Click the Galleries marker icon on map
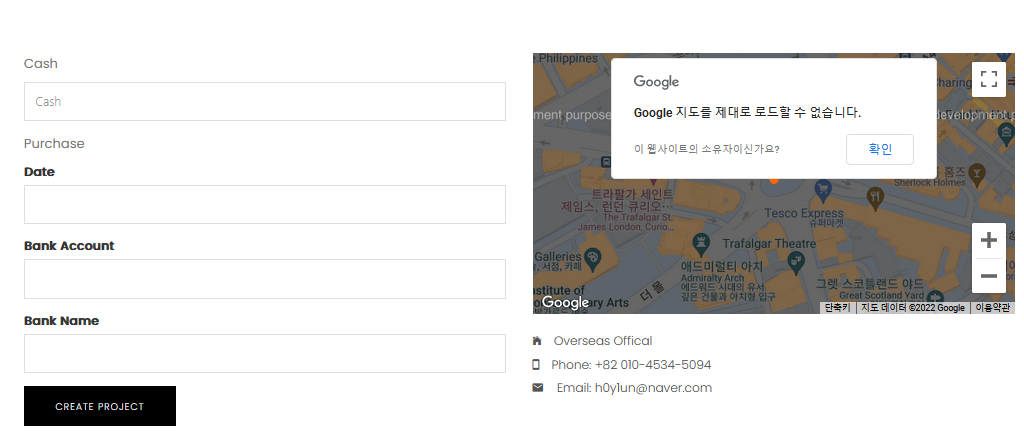 click(592, 257)
